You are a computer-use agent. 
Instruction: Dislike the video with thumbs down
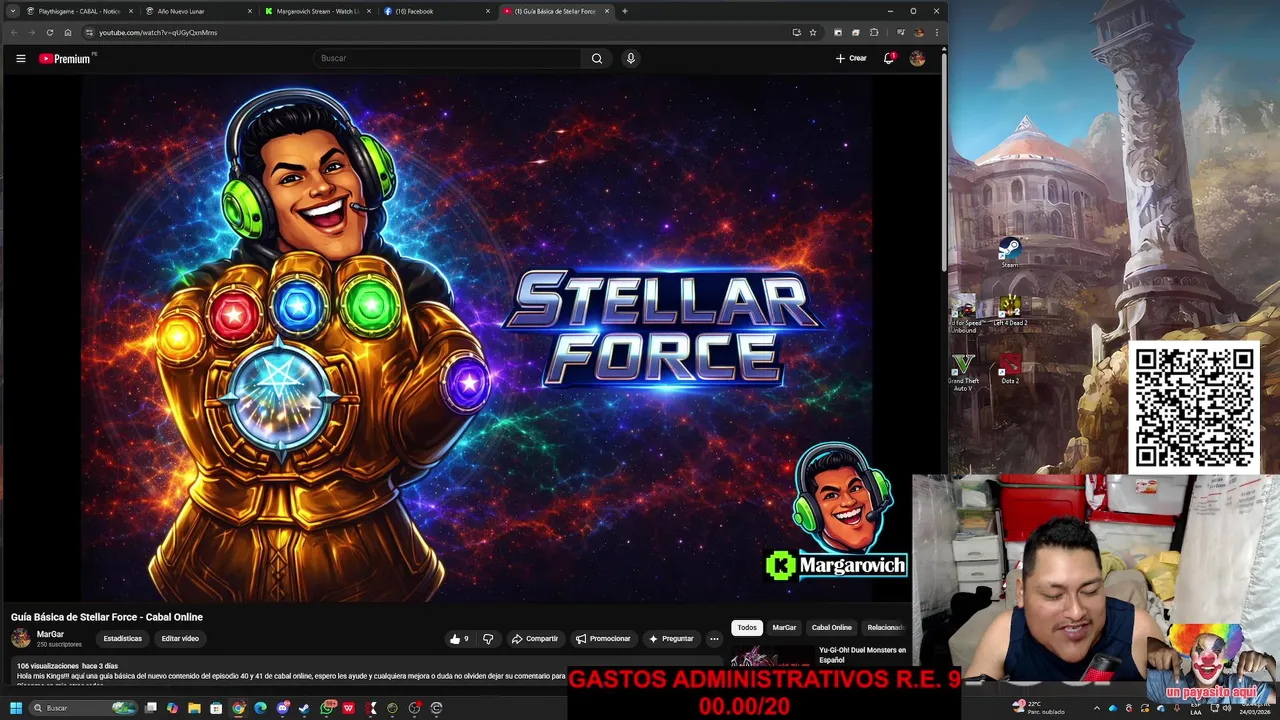(x=488, y=638)
